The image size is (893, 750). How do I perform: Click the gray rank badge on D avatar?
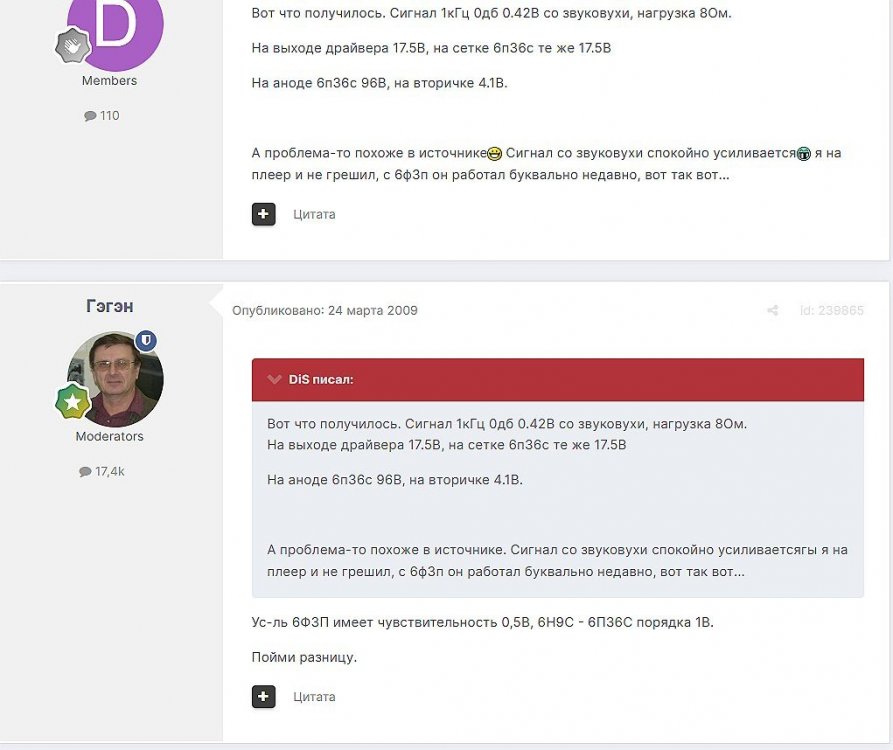73,46
